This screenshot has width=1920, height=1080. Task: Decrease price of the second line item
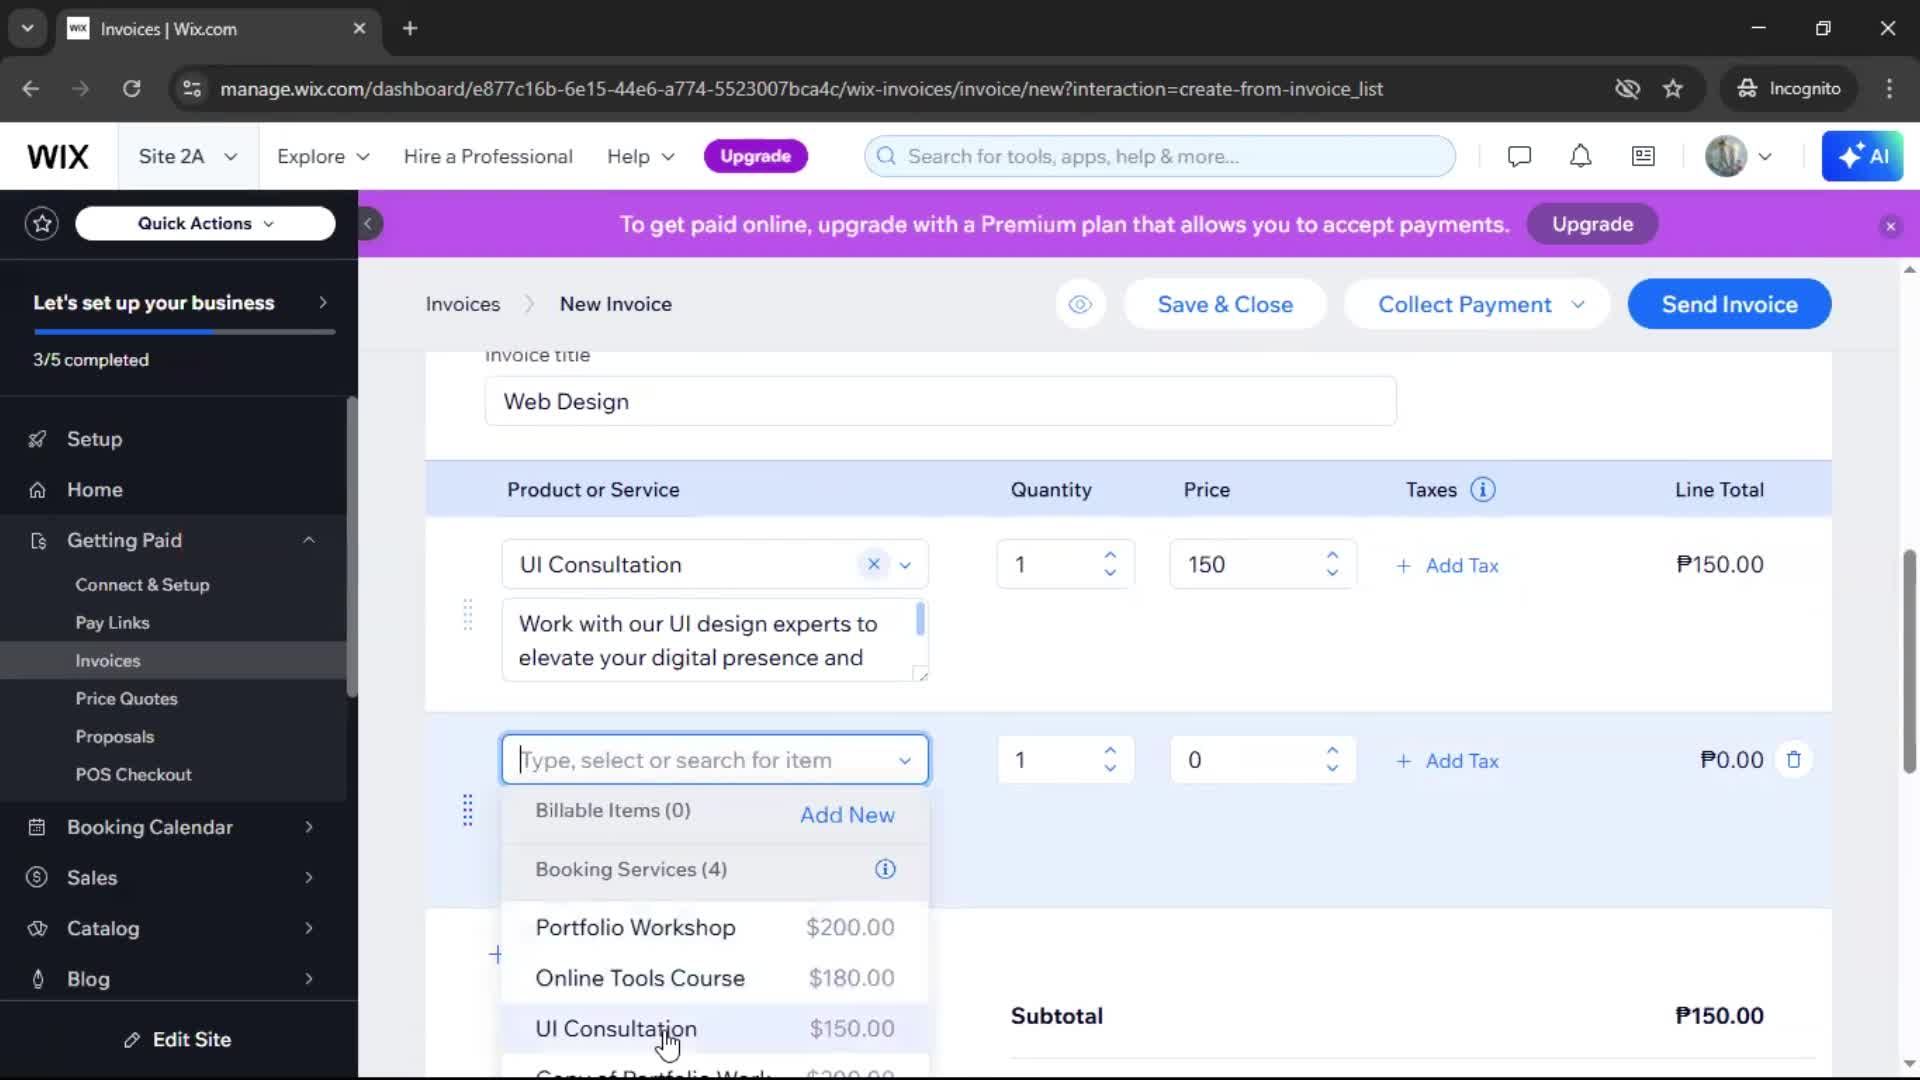tap(1332, 769)
